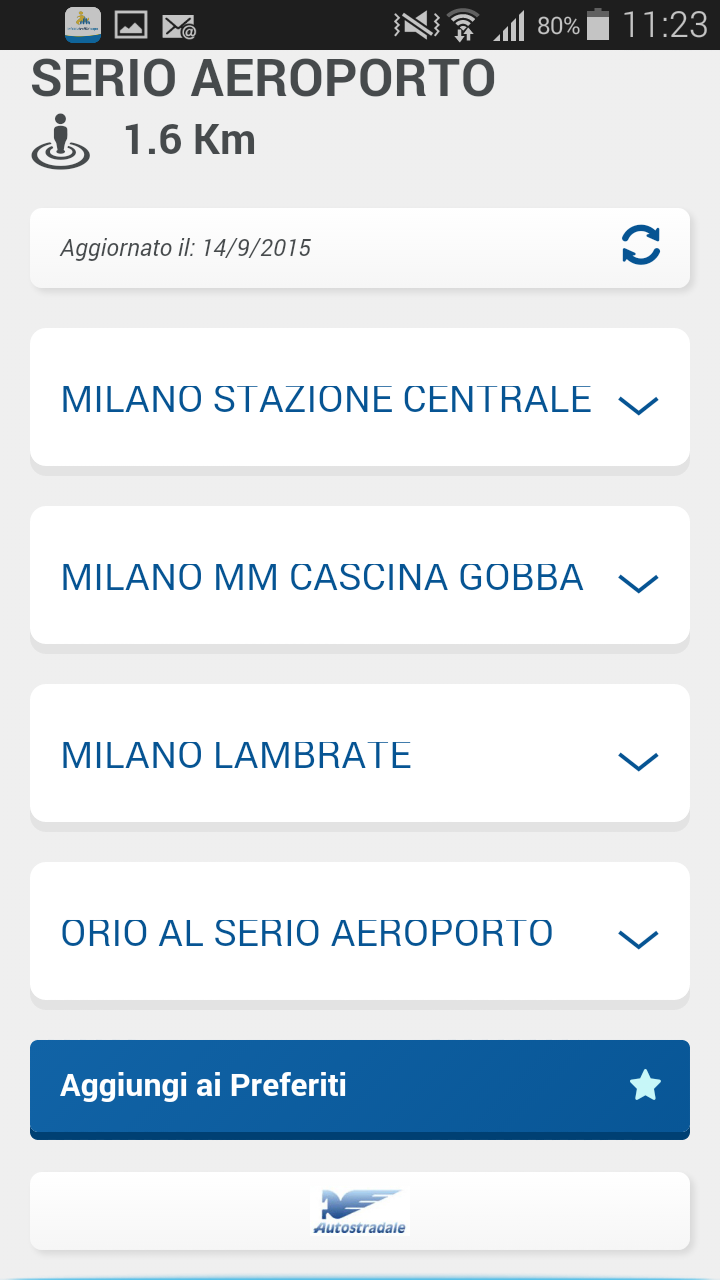Expand Milano Stazione Centrale chevron
This screenshot has height=1280, width=720.
pos(638,404)
